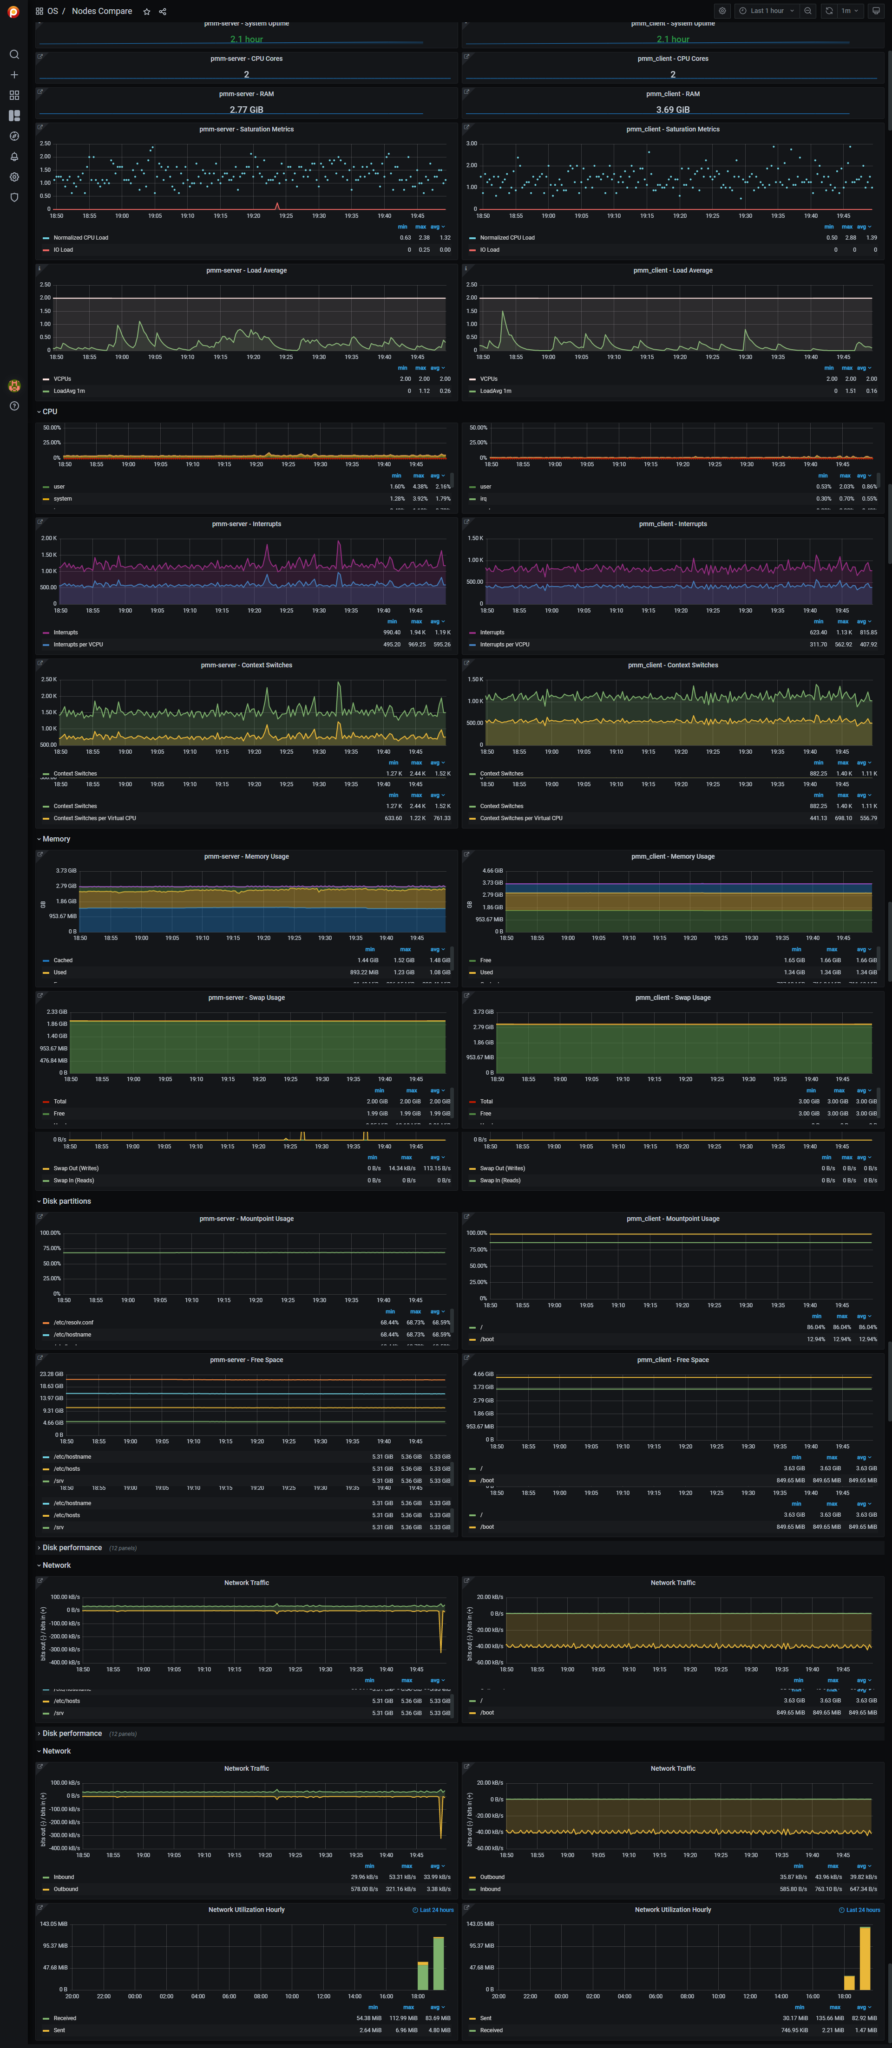Click the corner link icon on pmm_client Free Space

tap(466, 1357)
